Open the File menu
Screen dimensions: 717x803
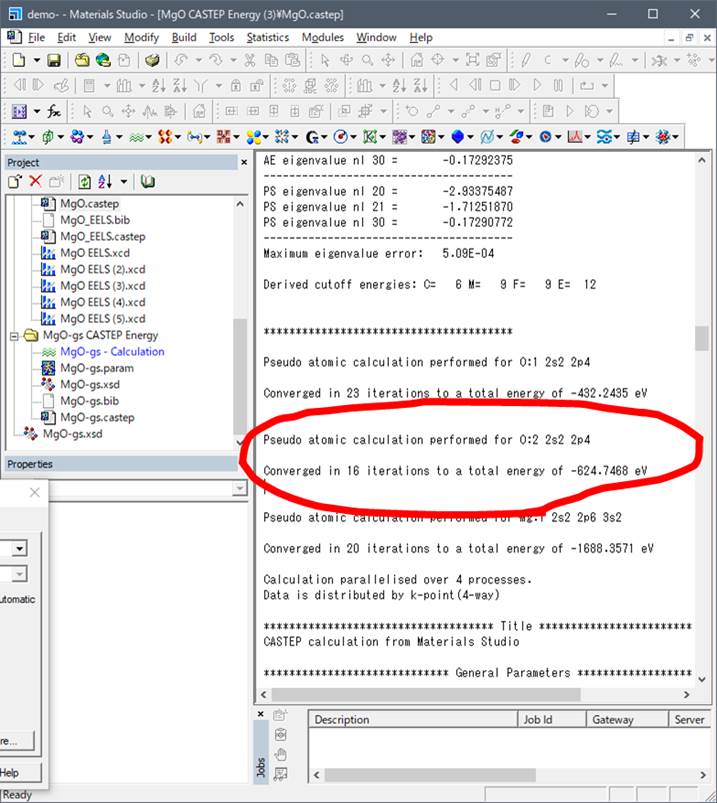click(x=36, y=37)
